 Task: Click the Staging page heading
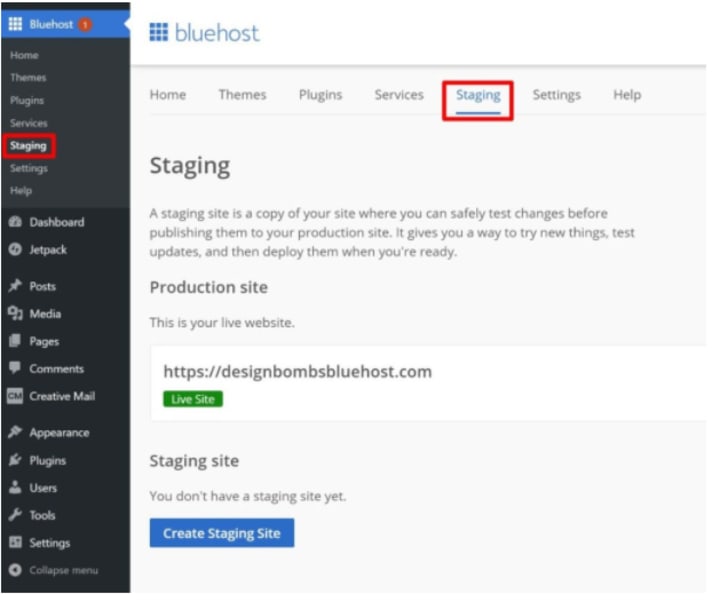tap(190, 166)
